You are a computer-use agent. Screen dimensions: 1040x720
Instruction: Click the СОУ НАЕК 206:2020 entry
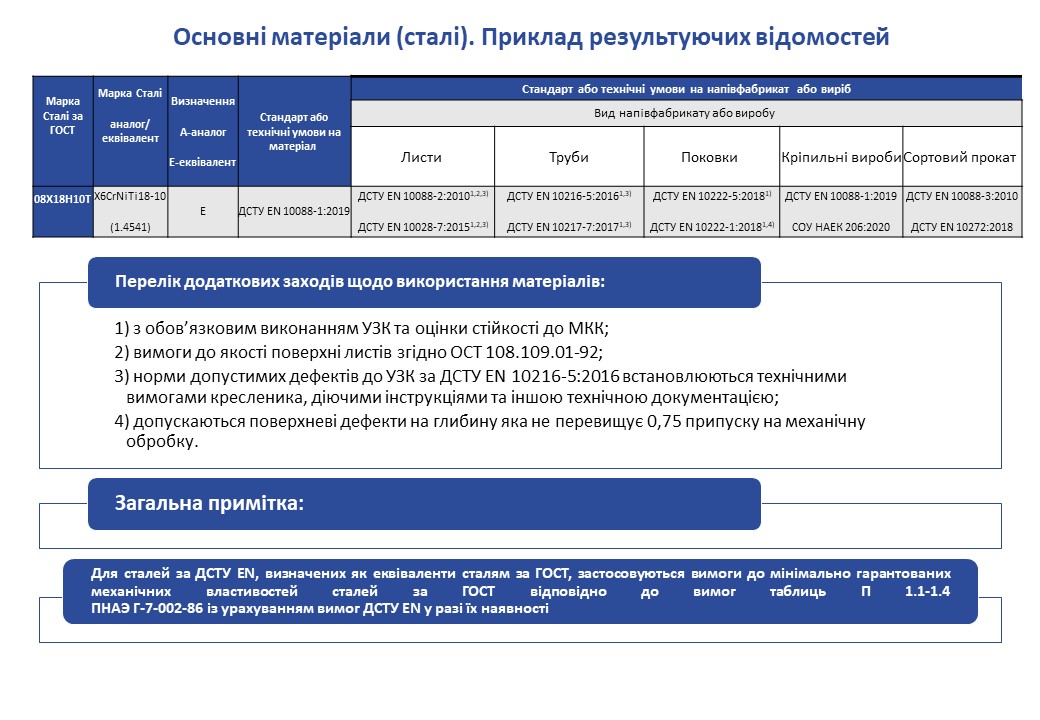pyautogui.click(x=840, y=227)
